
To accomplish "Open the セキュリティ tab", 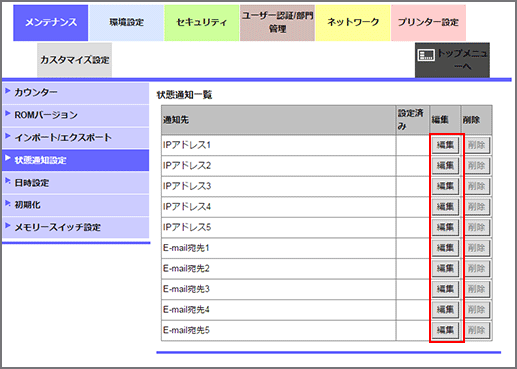I will point(202,23).
